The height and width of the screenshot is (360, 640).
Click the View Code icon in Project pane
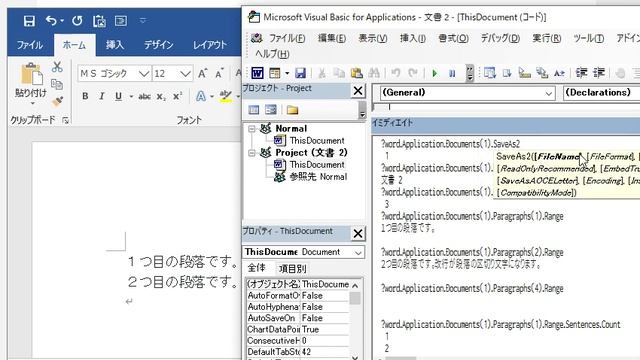[254, 109]
